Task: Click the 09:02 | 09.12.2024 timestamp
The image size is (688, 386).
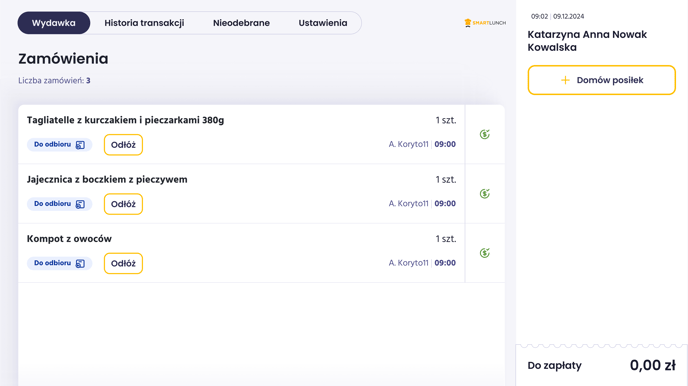Action: pos(557,16)
